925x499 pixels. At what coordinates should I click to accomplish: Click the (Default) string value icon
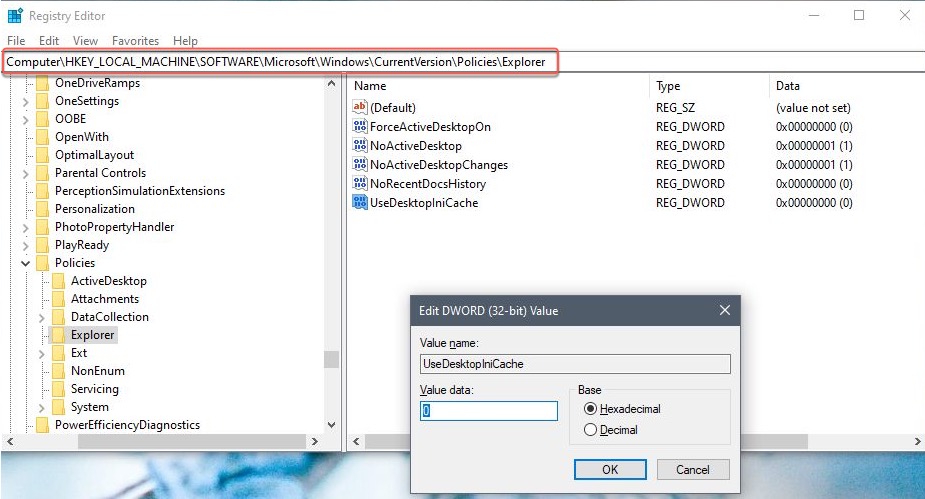(x=360, y=107)
